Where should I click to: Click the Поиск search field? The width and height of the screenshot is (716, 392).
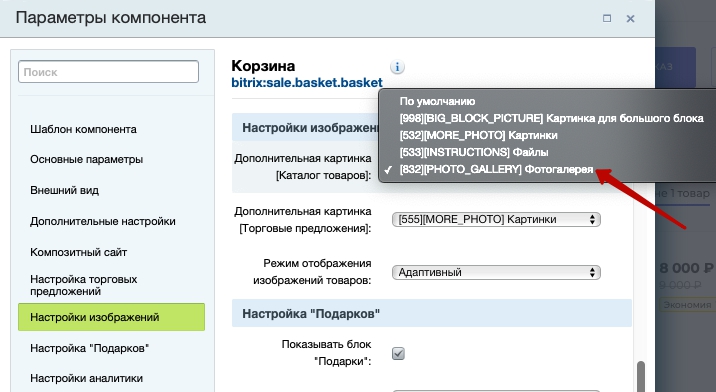click(108, 72)
